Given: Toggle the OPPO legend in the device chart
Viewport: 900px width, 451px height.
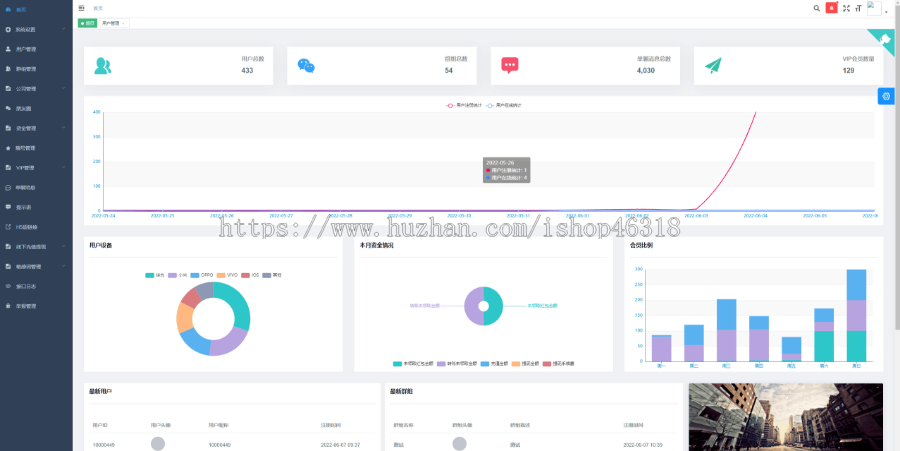Looking at the screenshot, I should tap(202, 275).
